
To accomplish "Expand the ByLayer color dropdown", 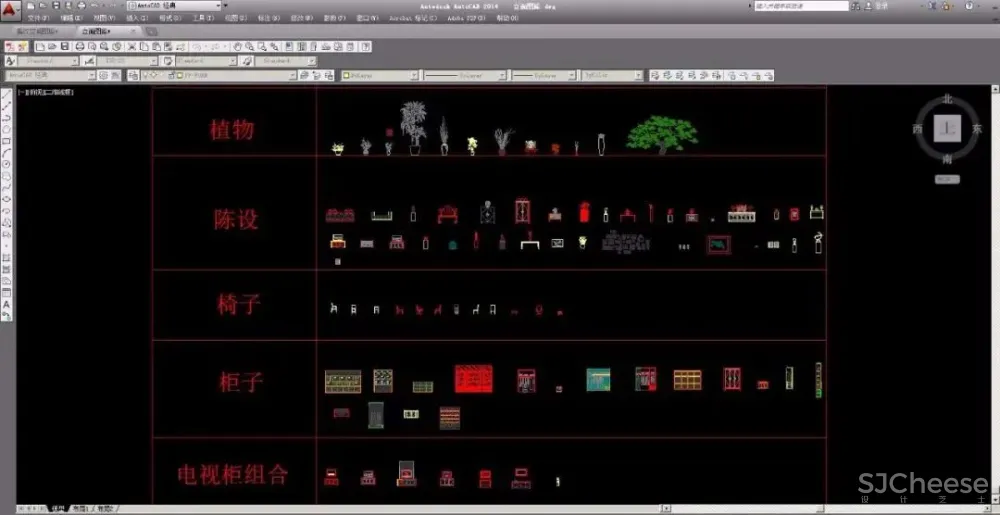I will pos(412,75).
